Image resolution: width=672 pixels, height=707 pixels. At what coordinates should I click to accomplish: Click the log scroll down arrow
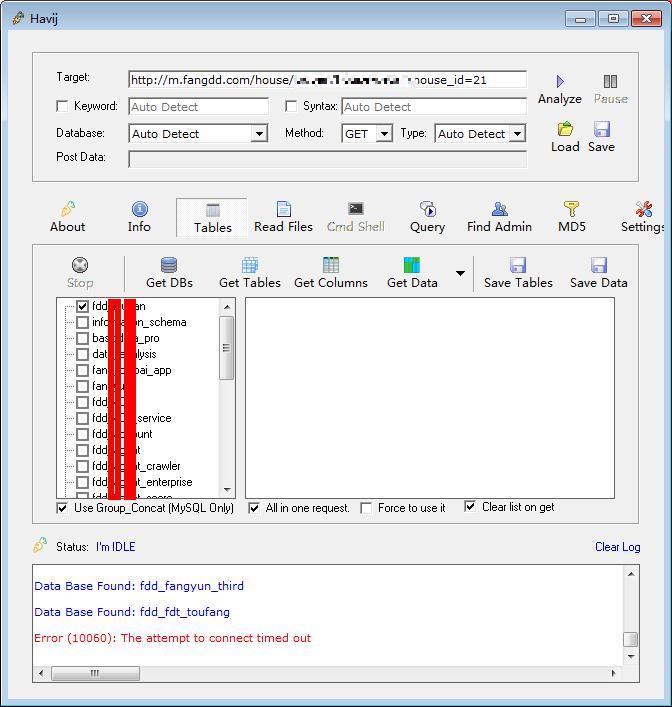click(631, 656)
